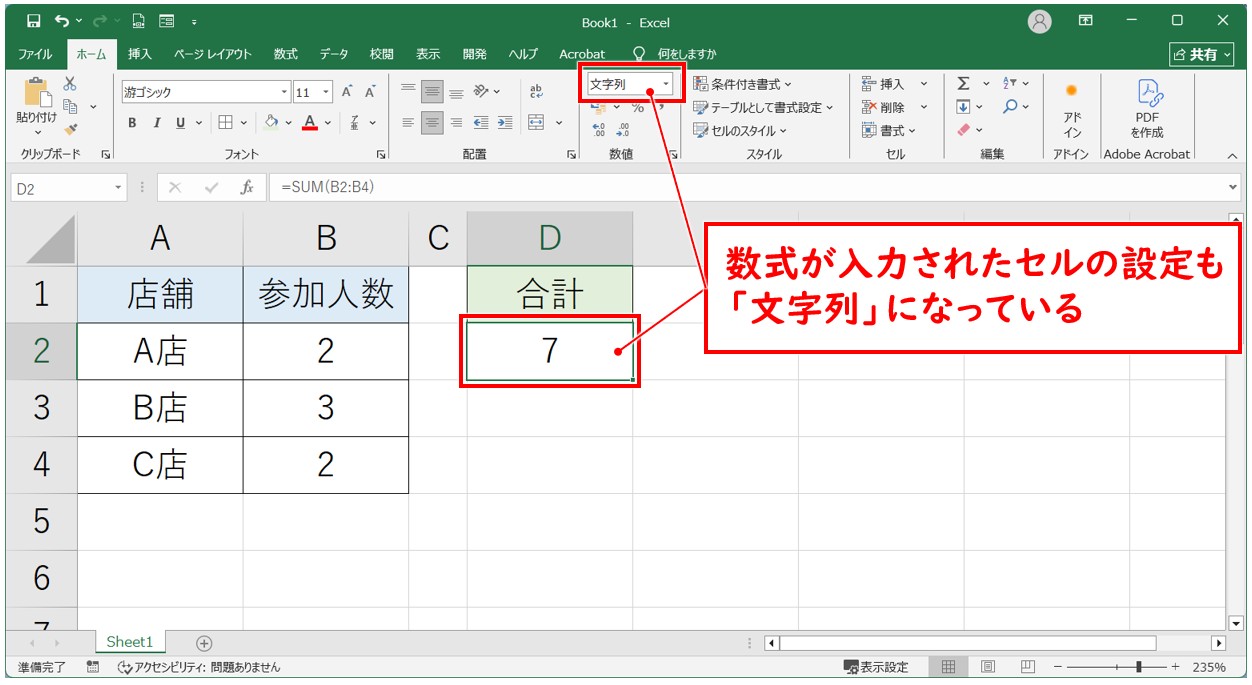Wrap text in the cell

pos(536,91)
